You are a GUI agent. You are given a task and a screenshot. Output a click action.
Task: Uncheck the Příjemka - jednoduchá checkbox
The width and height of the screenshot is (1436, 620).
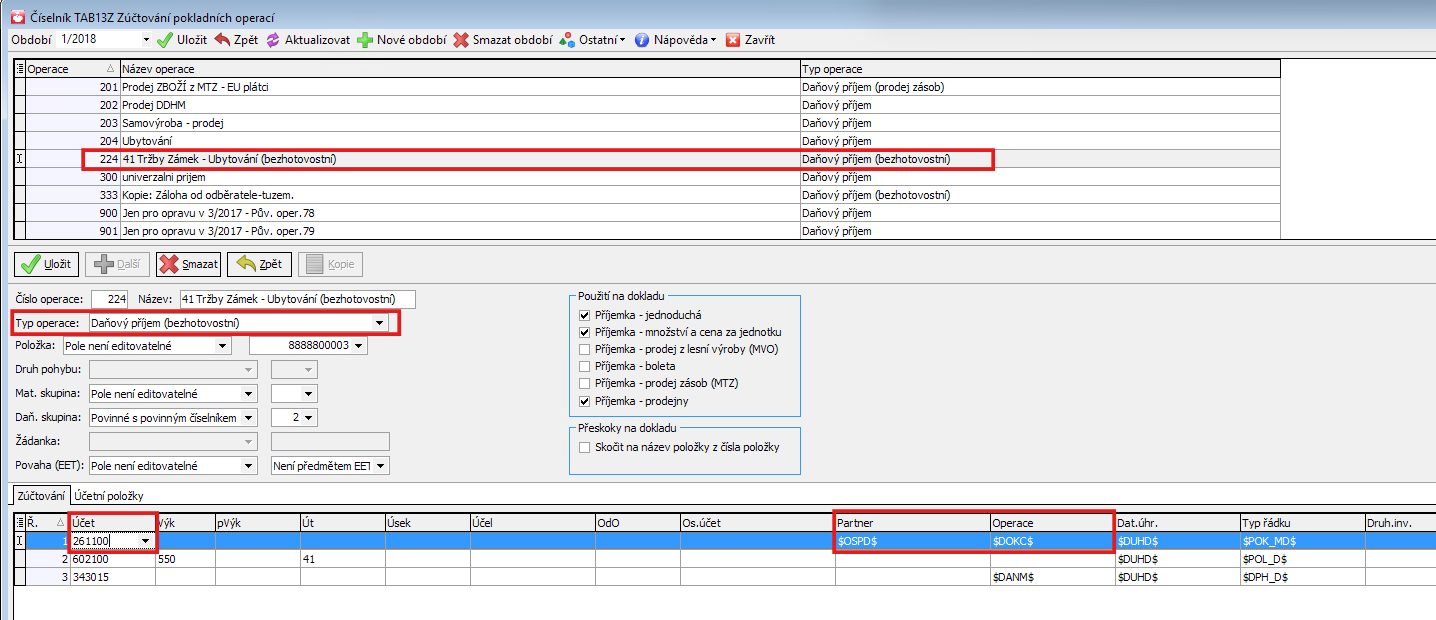pos(585,315)
